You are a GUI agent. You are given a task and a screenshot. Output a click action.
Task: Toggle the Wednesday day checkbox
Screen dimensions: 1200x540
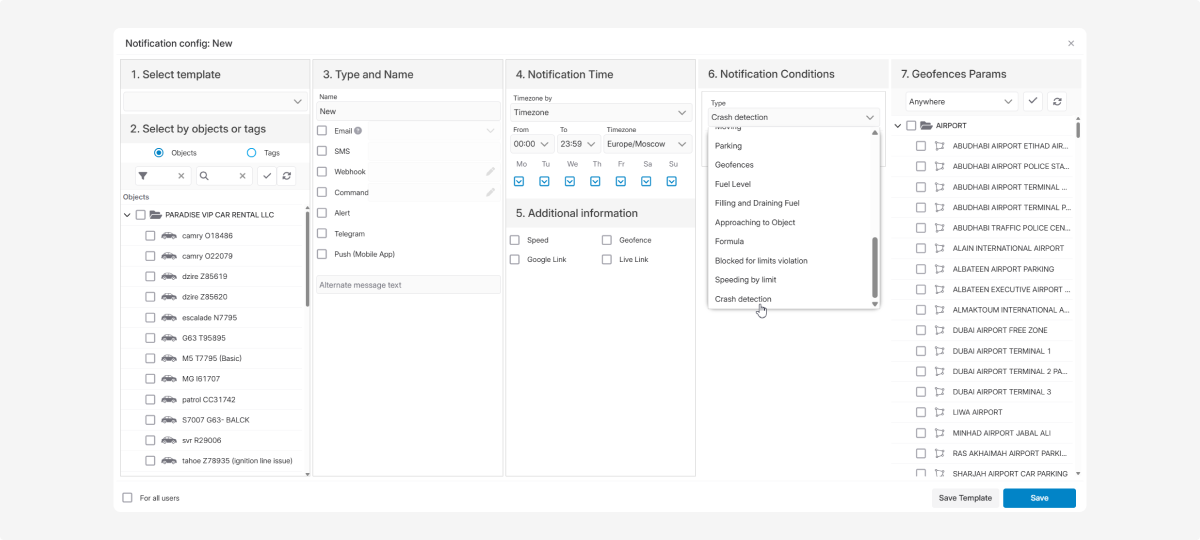[x=570, y=181]
